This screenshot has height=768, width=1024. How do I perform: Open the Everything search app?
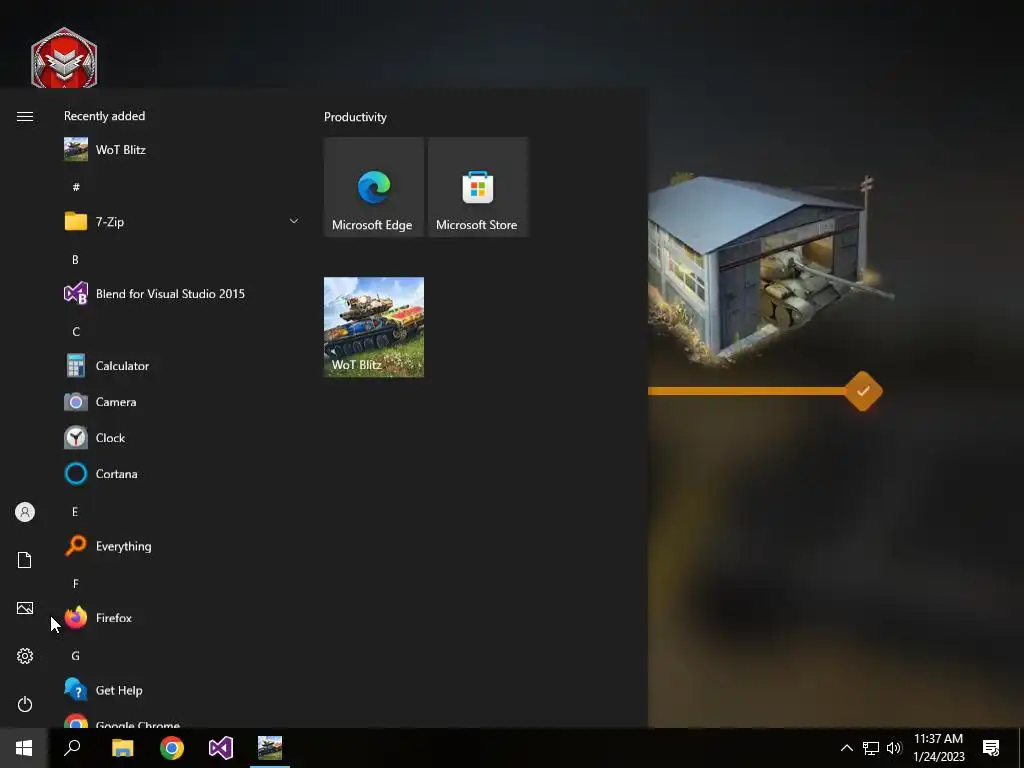(180, 546)
